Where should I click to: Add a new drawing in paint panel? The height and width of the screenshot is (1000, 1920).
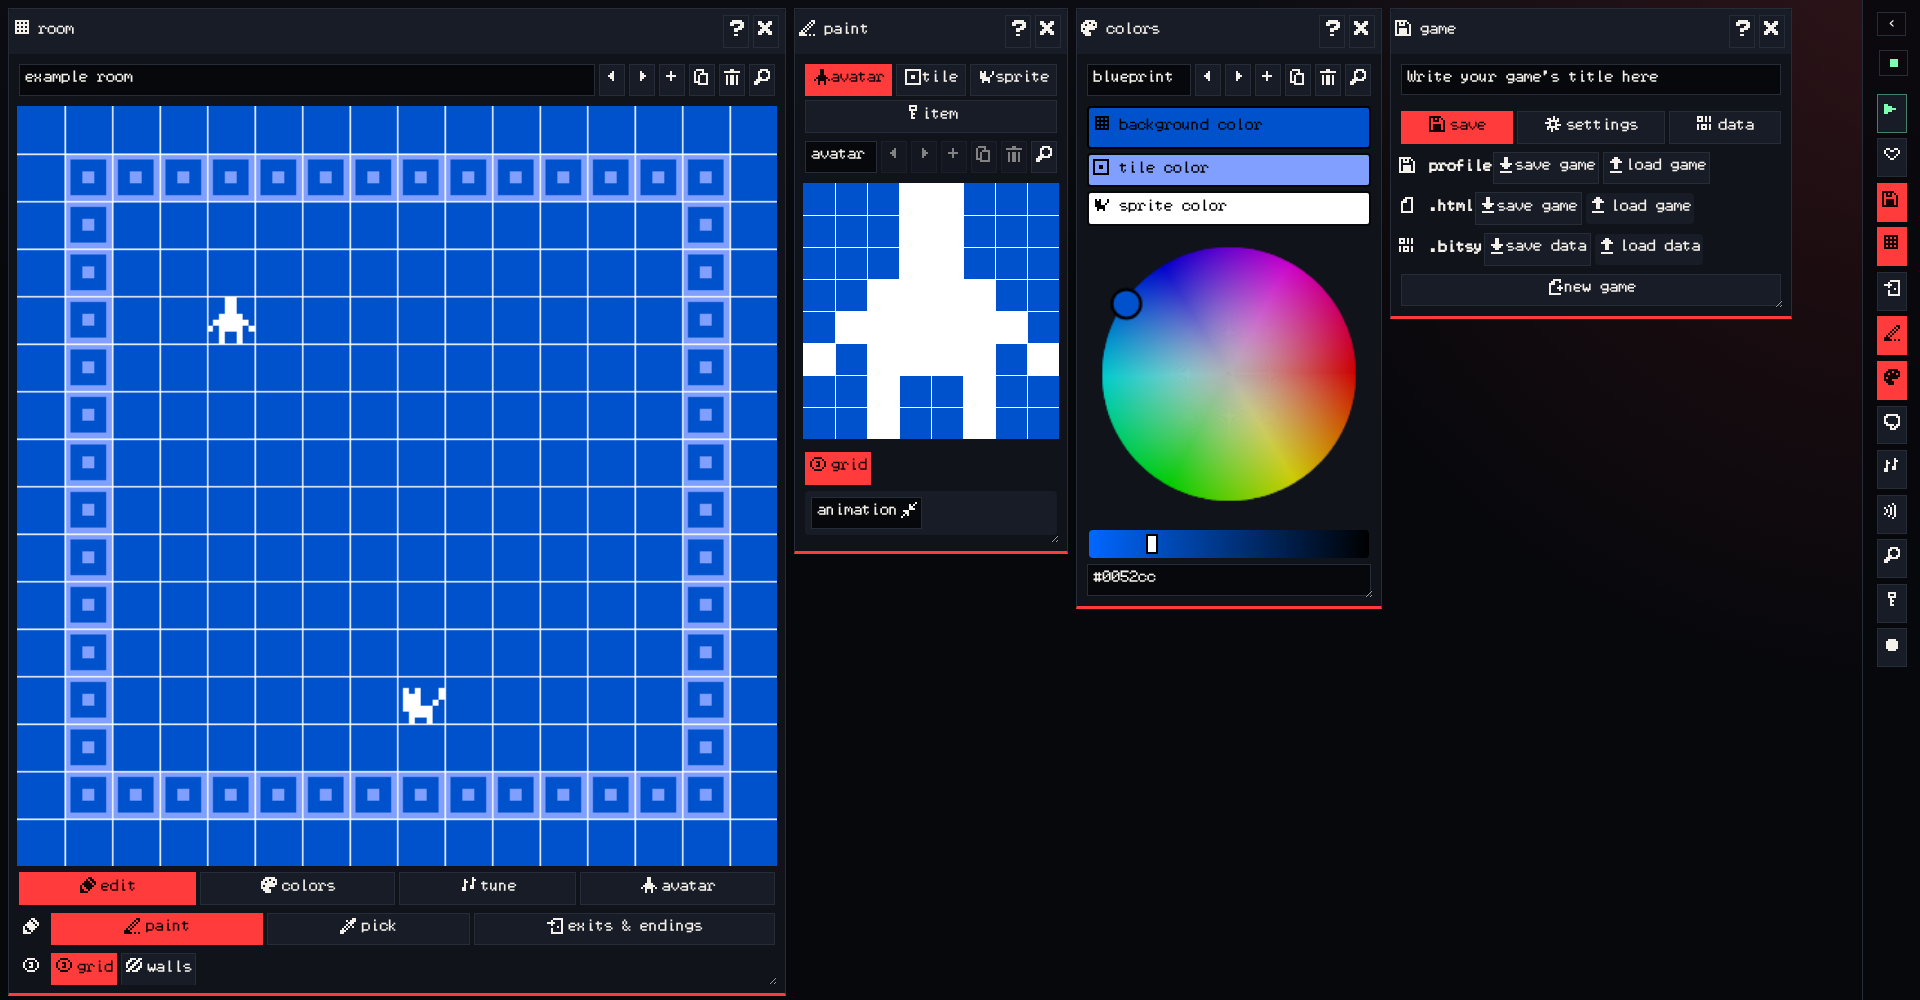point(953,155)
